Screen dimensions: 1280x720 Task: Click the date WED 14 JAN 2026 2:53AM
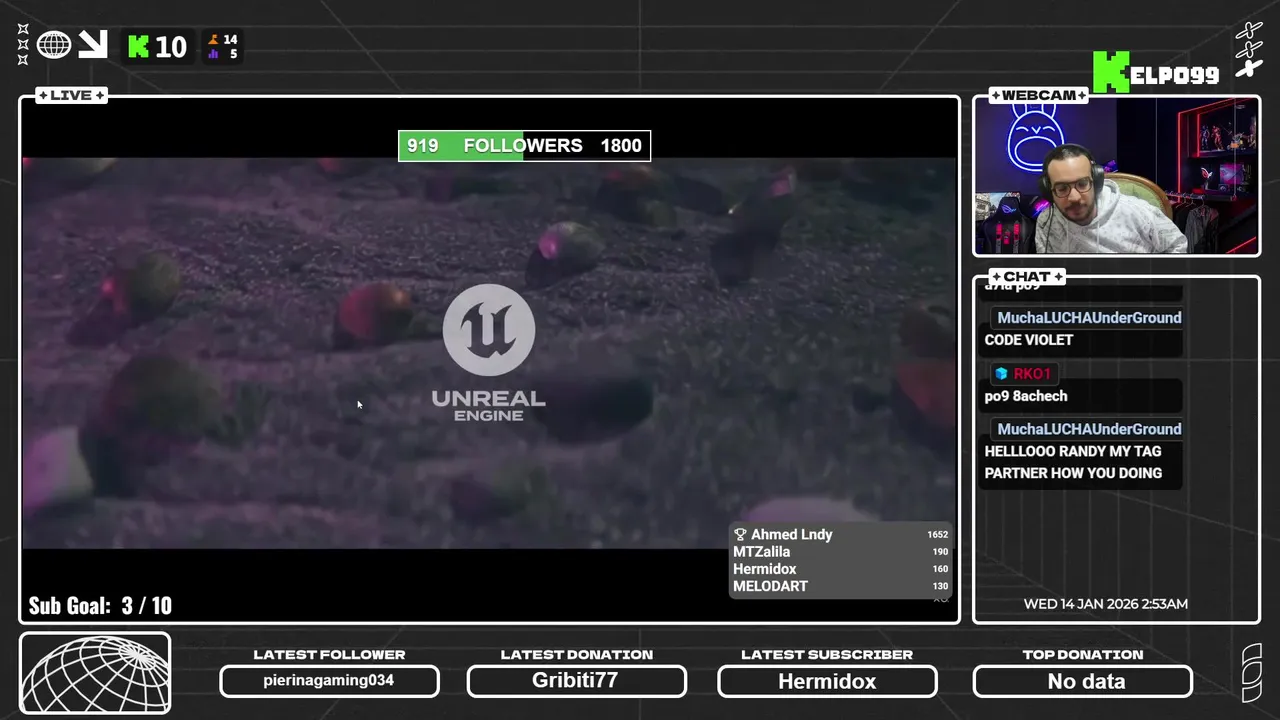point(1106,604)
